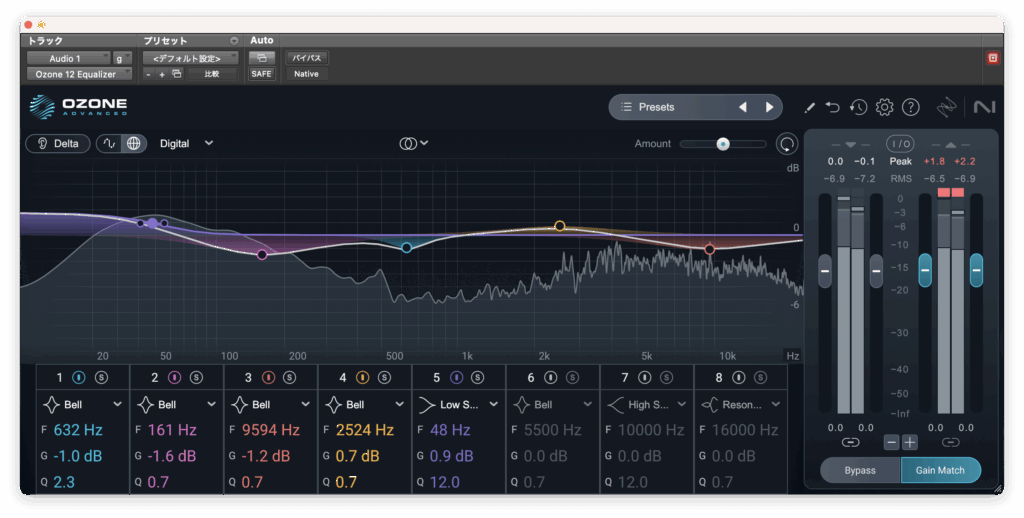Open the stereo channel mode dropdown
This screenshot has width=1024, height=518.
pos(413,143)
